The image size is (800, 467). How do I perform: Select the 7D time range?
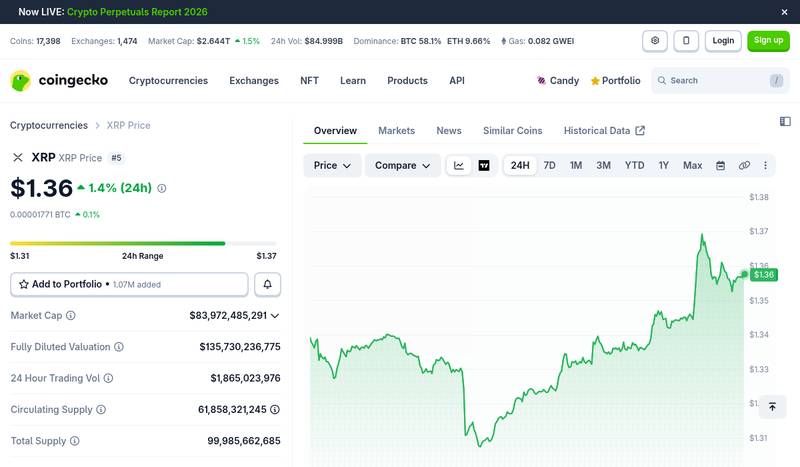[x=549, y=165]
